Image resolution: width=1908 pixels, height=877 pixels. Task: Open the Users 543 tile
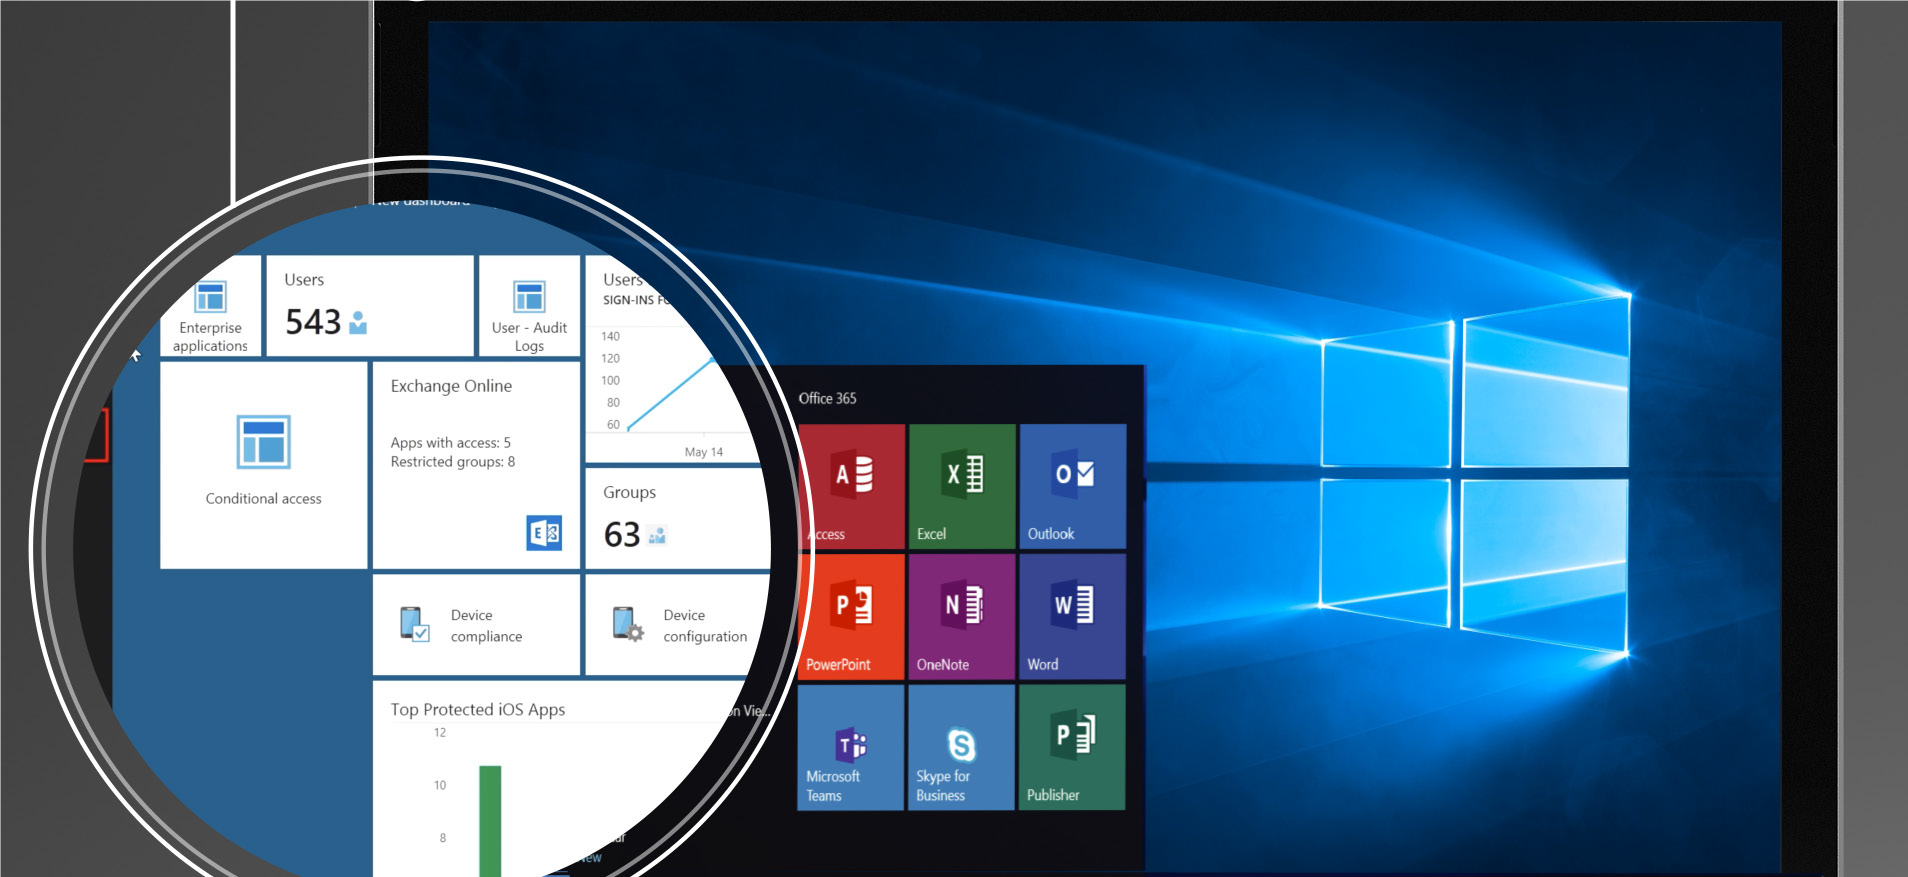(x=370, y=306)
